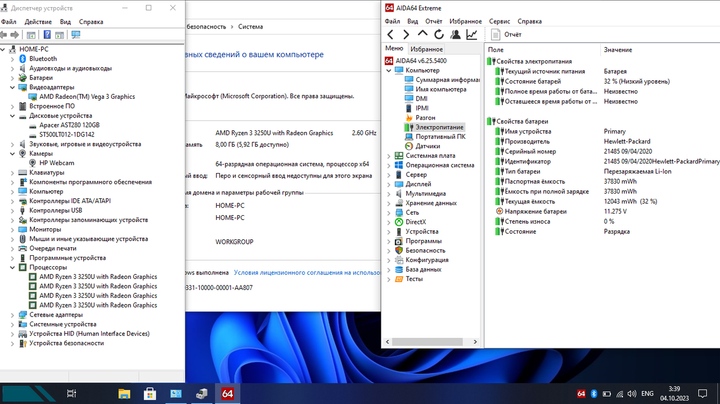The image size is (720, 404).
Task: Click the AIDA64 forward navigation arrow
Action: 406,34
